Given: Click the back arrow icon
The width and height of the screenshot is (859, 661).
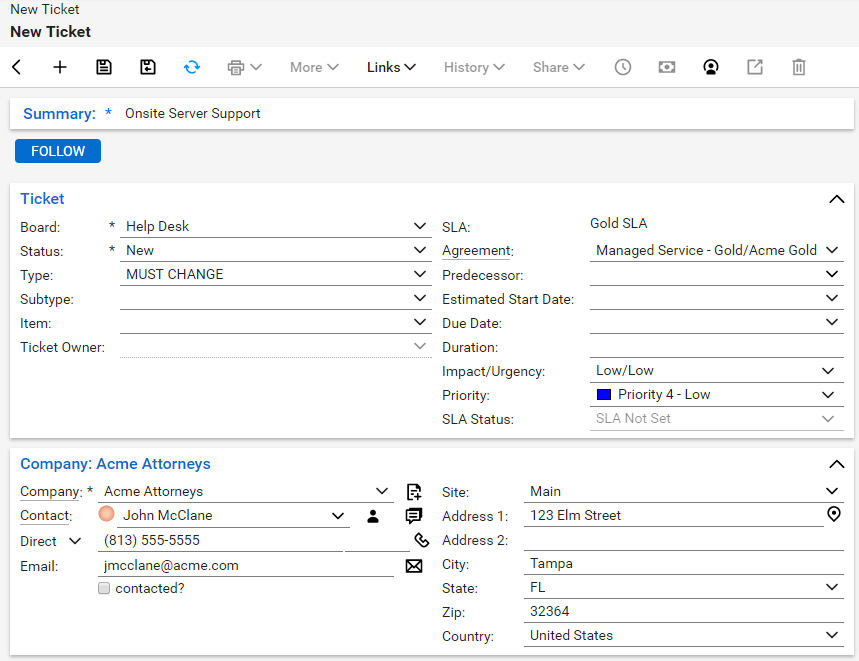Looking at the screenshot, I should [17, 67].
